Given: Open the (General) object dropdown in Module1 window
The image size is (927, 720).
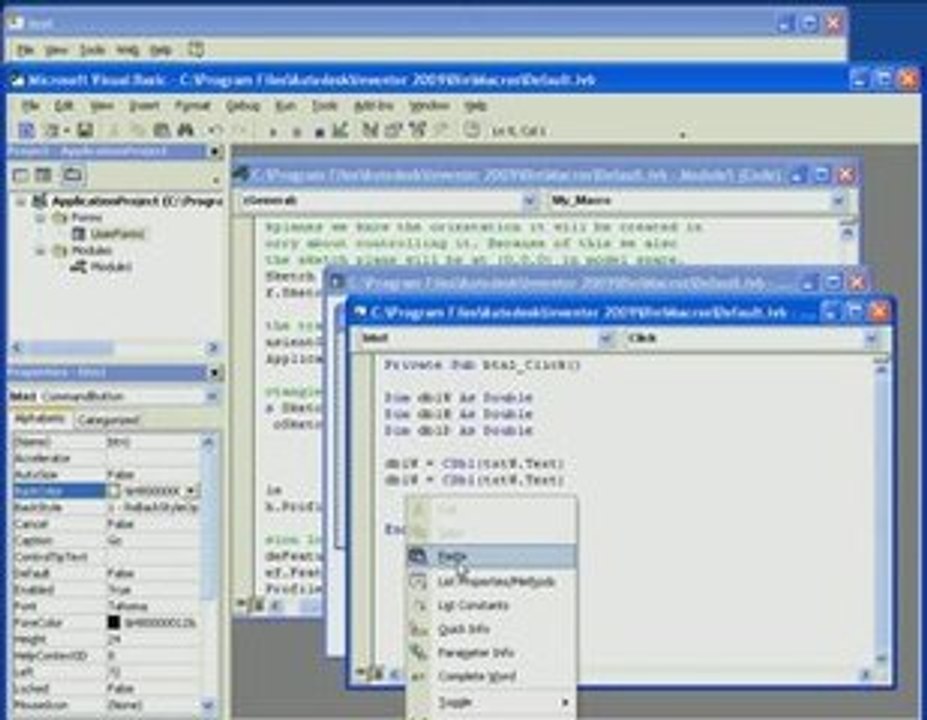Looking at the screenshot, I should pyautogui.click(x=529, y=201).
